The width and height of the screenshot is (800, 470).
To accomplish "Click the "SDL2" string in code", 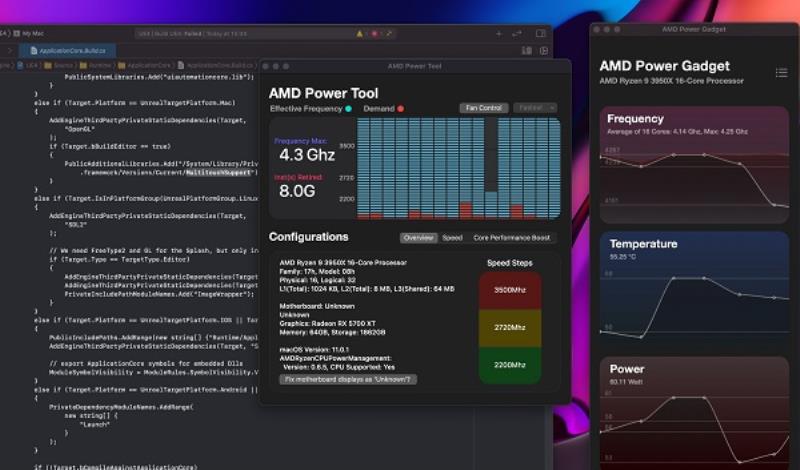I will coord(76,225).
